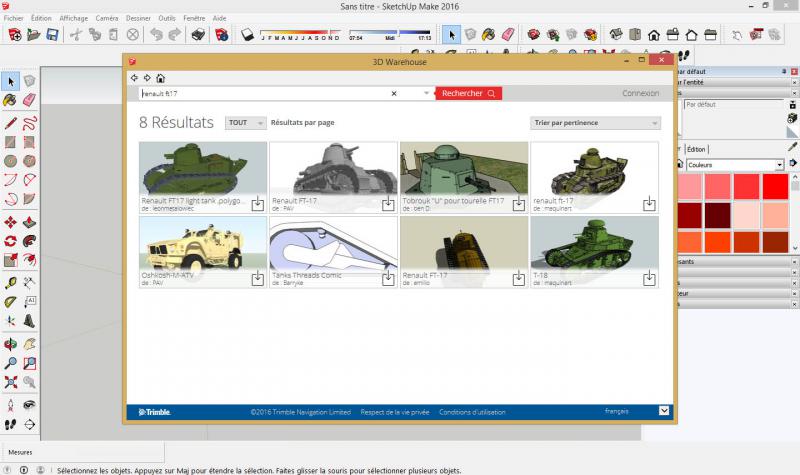Select the Front view house icon
Screen dimensions: 800x475
[654, 35]
